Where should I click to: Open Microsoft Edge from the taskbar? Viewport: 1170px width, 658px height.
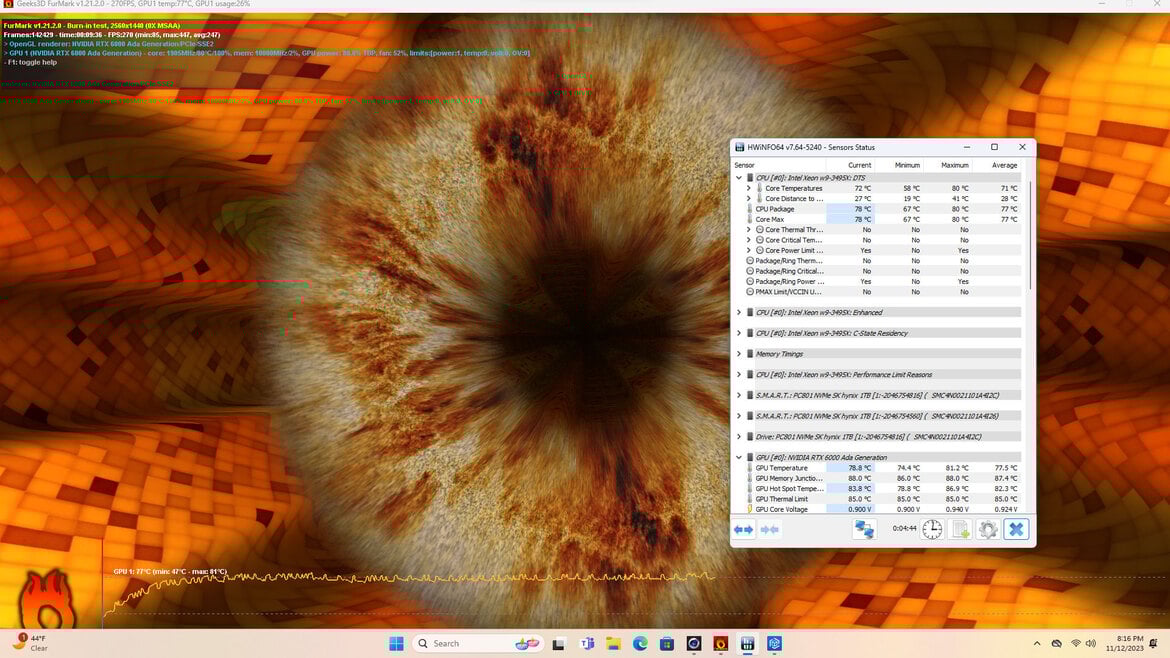[x=640, y=643]
